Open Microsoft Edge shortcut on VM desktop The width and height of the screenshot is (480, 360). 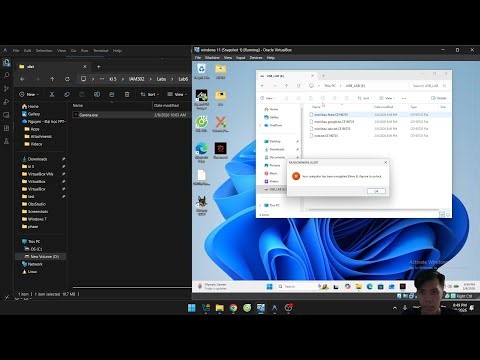202,152
